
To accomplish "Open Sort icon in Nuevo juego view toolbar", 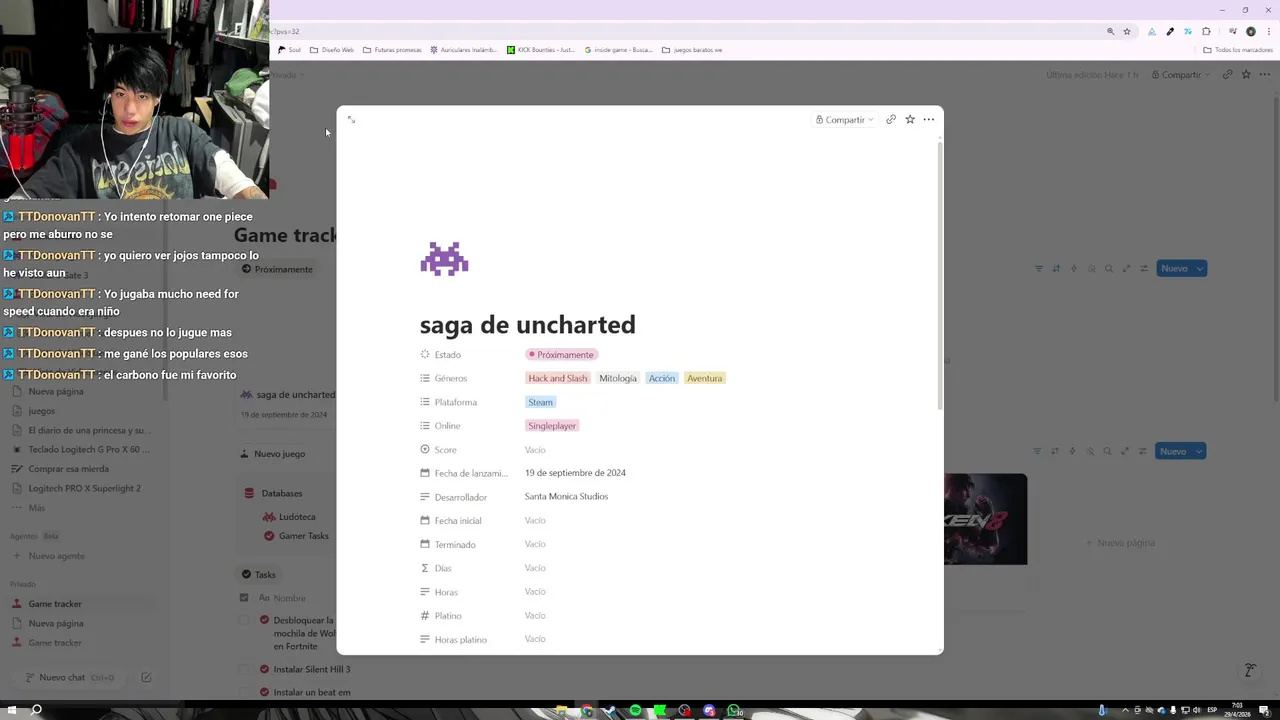I will click(x=1055, y=451).
